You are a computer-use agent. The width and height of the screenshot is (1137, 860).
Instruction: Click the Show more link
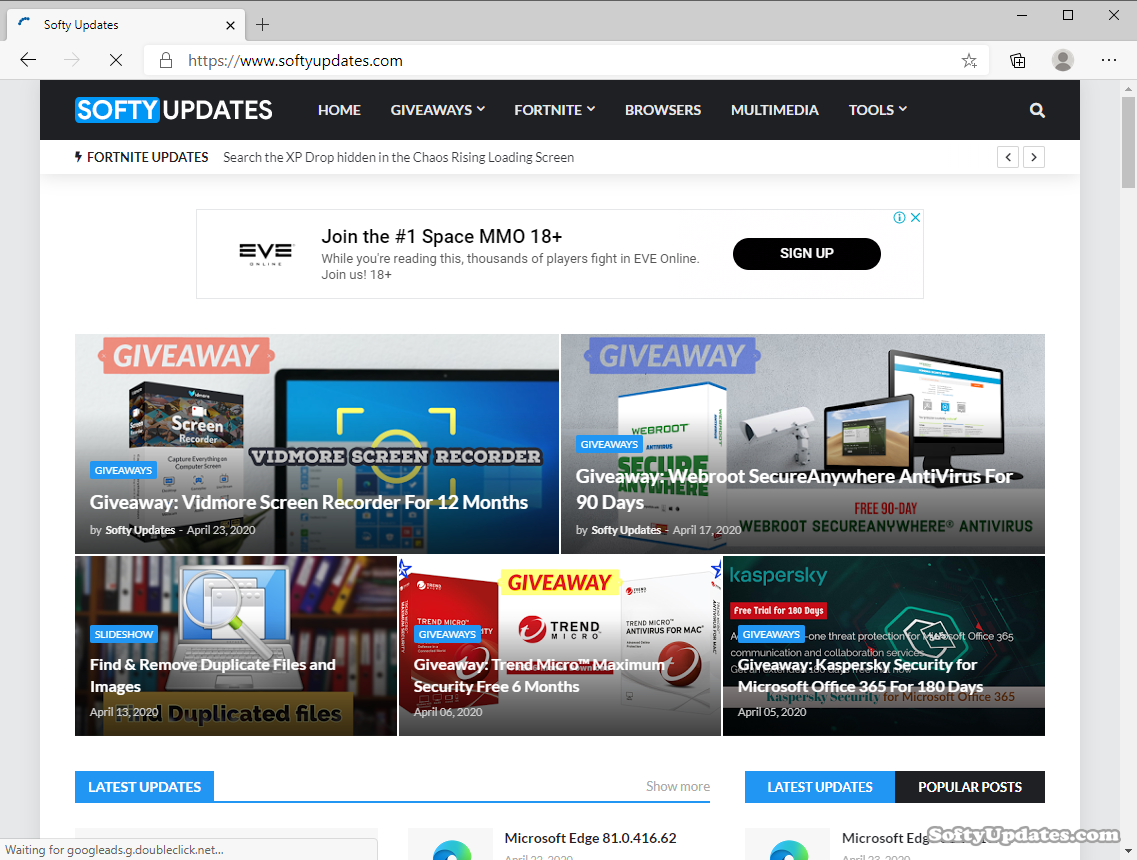(x=678, y=786)
